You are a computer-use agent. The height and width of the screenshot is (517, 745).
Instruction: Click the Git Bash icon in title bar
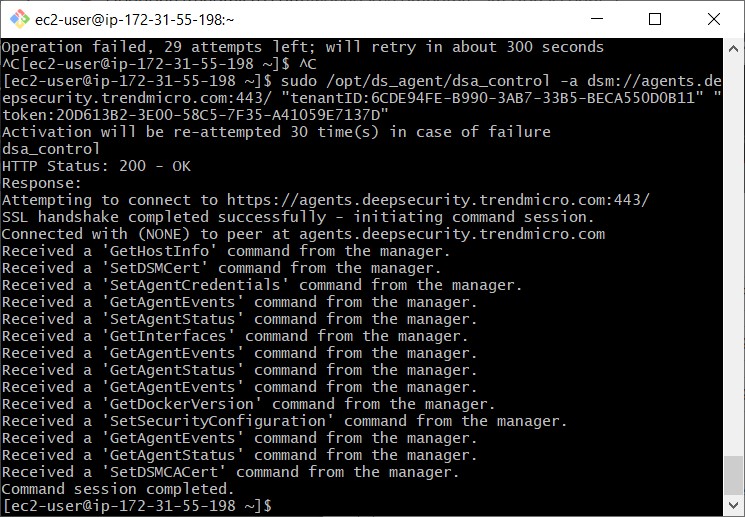(x=19, y=19)
